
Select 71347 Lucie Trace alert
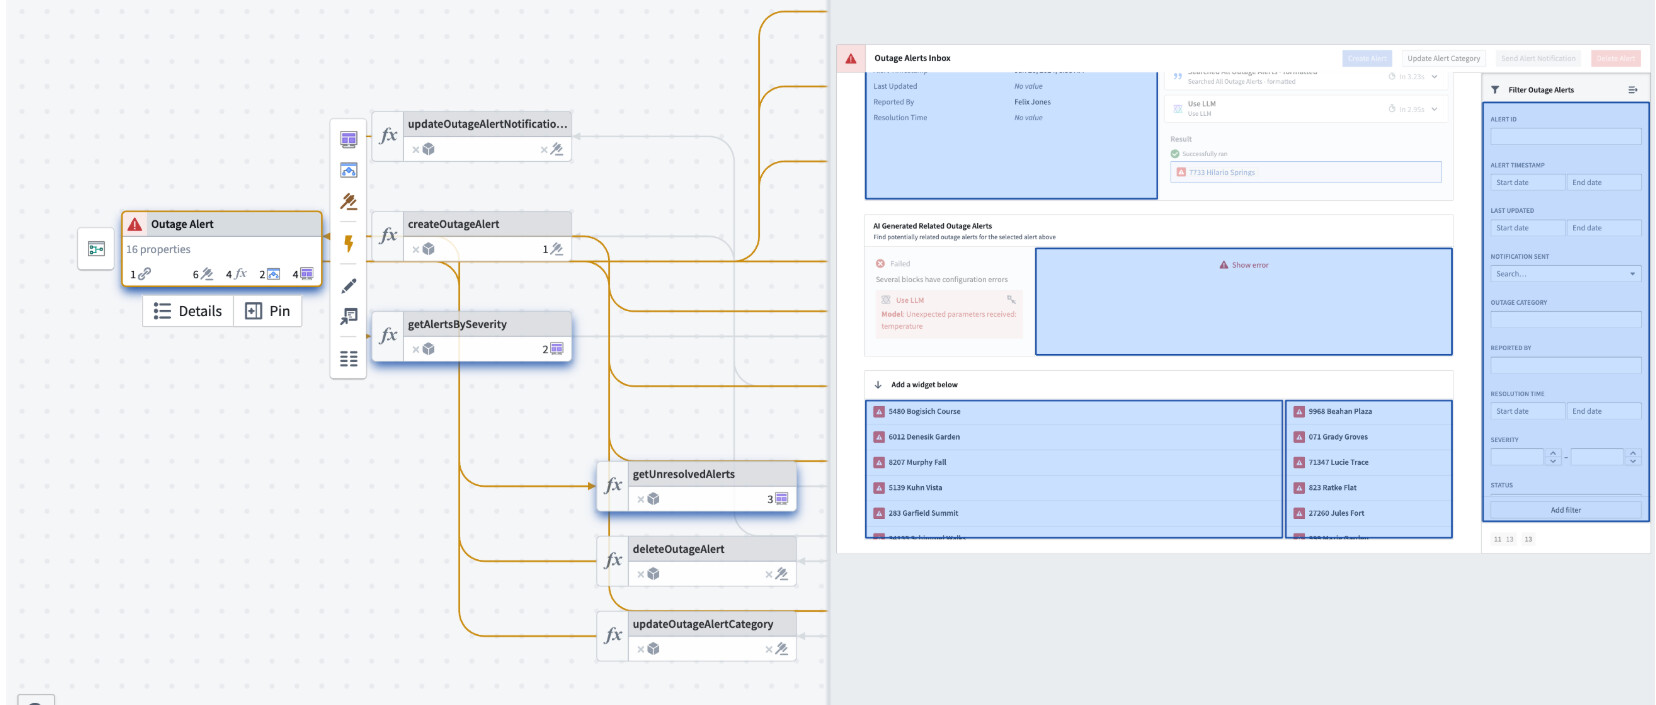tap(1368, 462)
